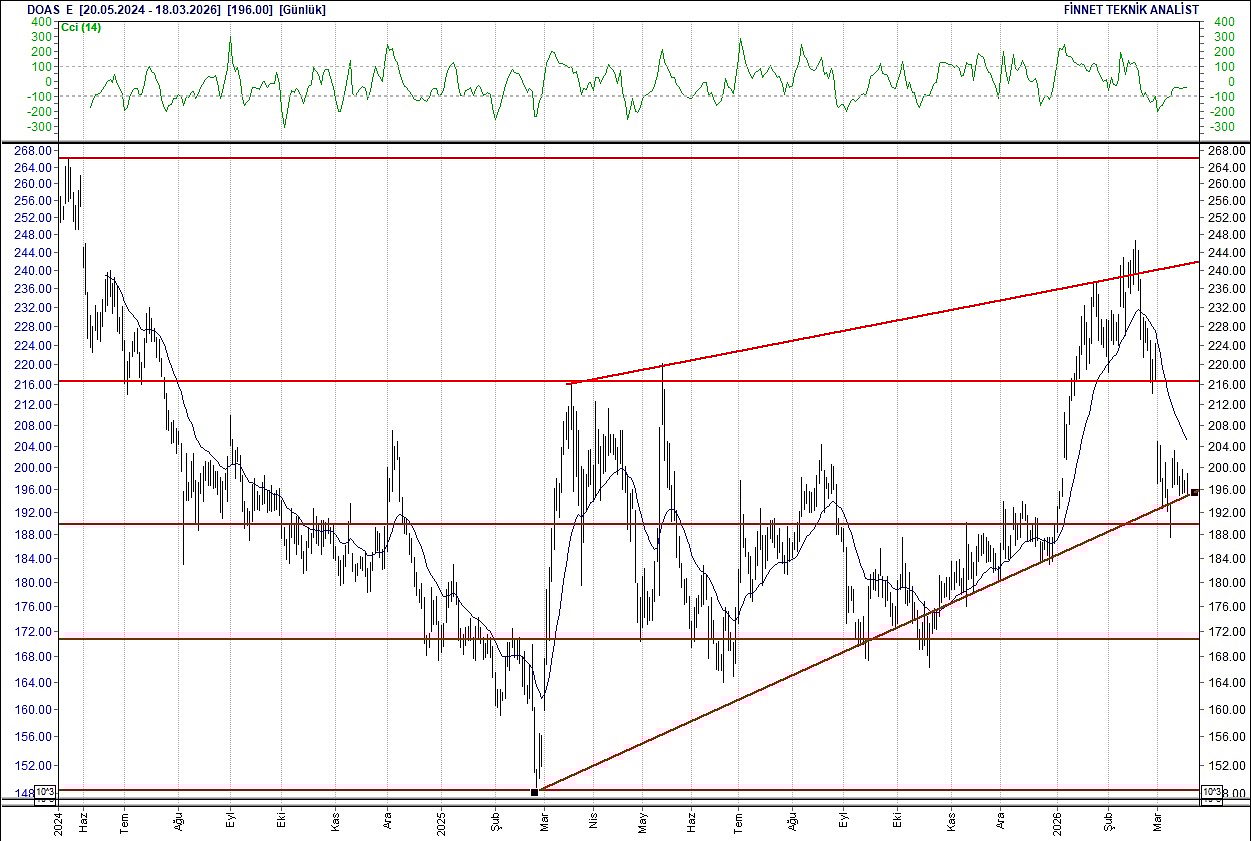
Task: Toggle the left 10^3 scale box
Action: tap(43, 791)
